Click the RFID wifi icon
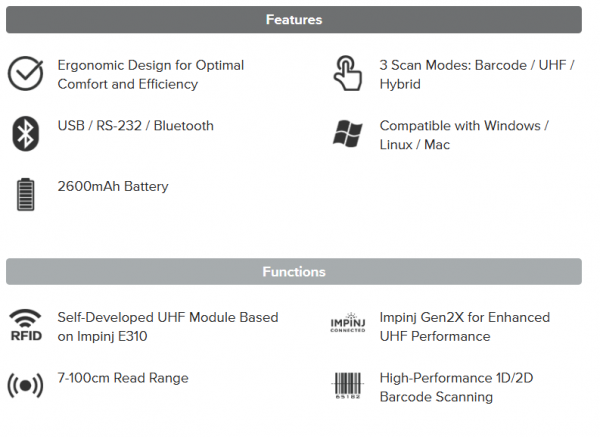Image resolution: width=600 pixels, height=437 pixels. point(26,325)
